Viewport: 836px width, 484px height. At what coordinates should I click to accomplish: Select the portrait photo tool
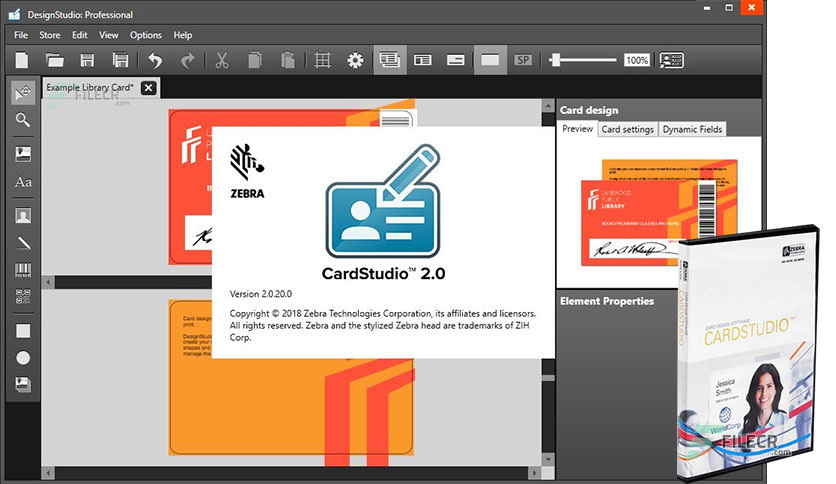point(23,215)
